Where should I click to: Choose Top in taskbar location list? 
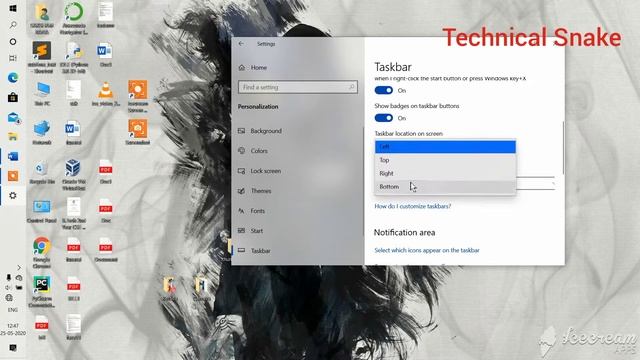click(x=445, y=160)
